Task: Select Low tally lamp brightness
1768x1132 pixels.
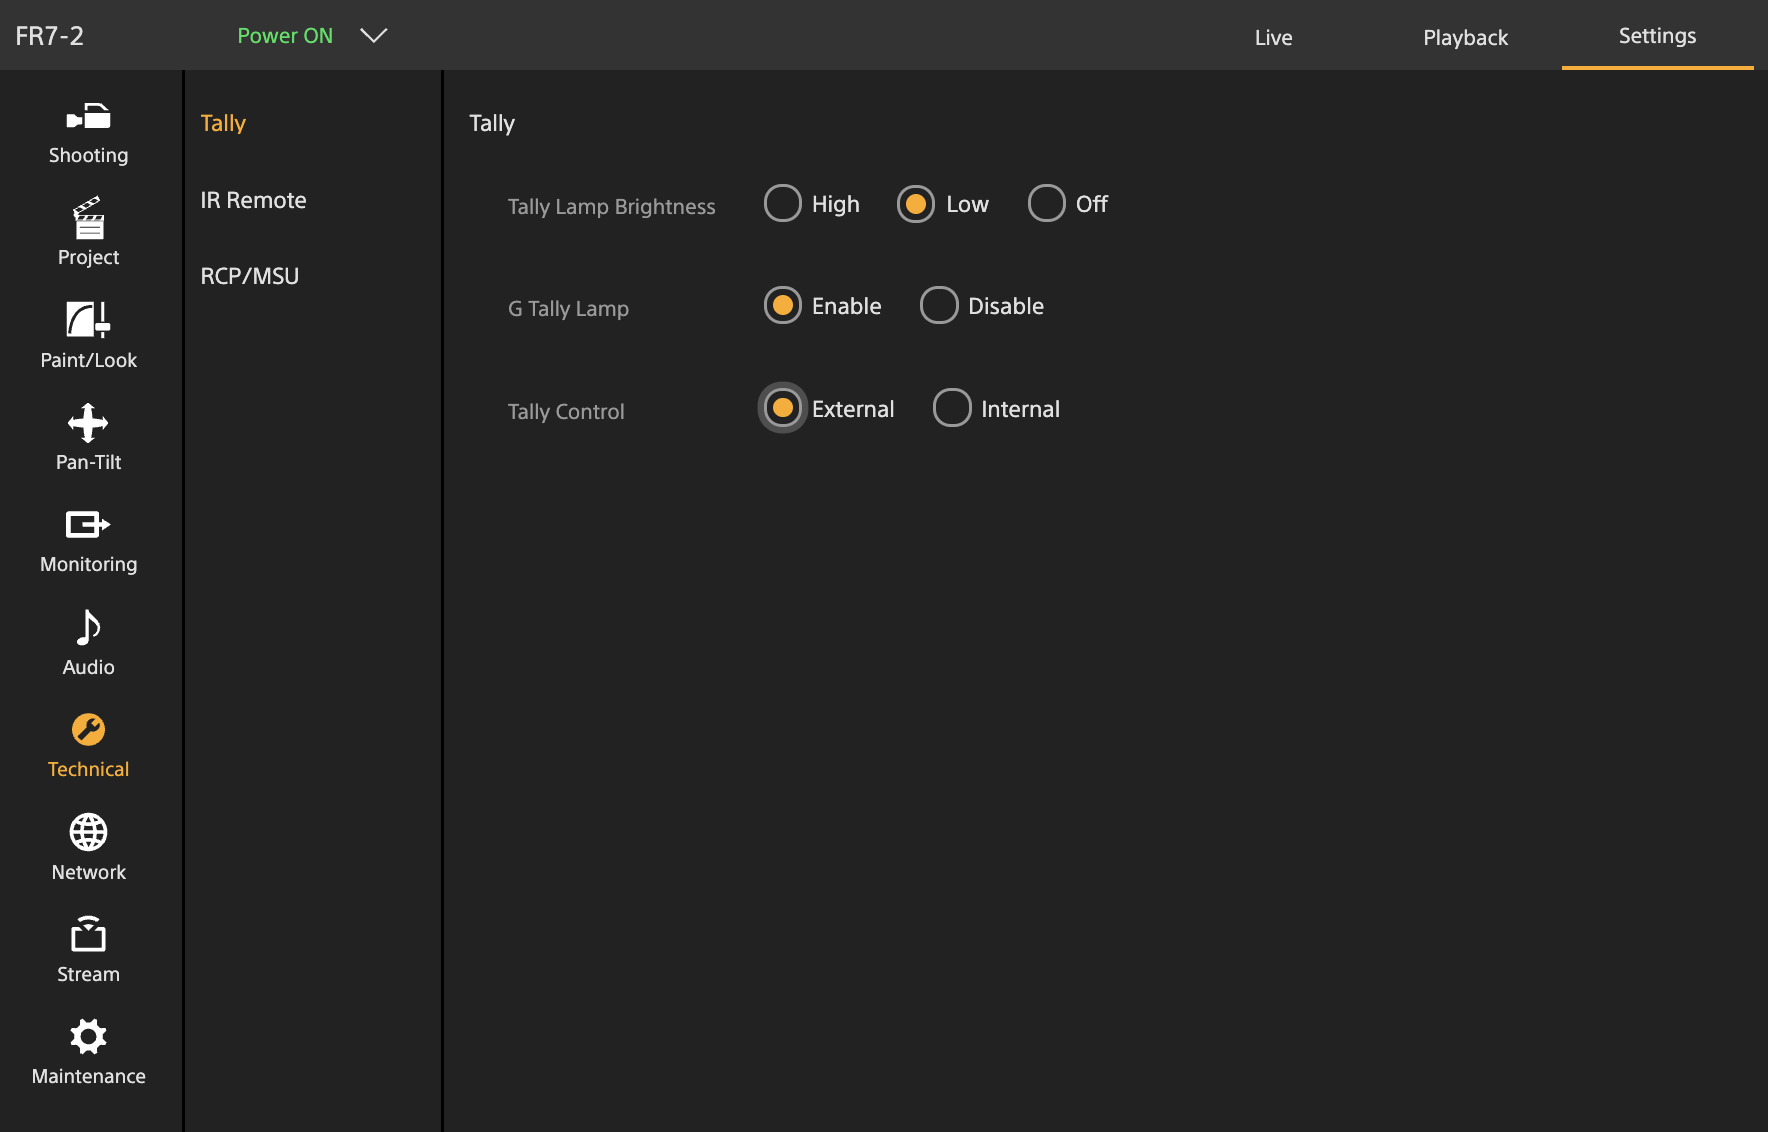Action: coord(916,204)
